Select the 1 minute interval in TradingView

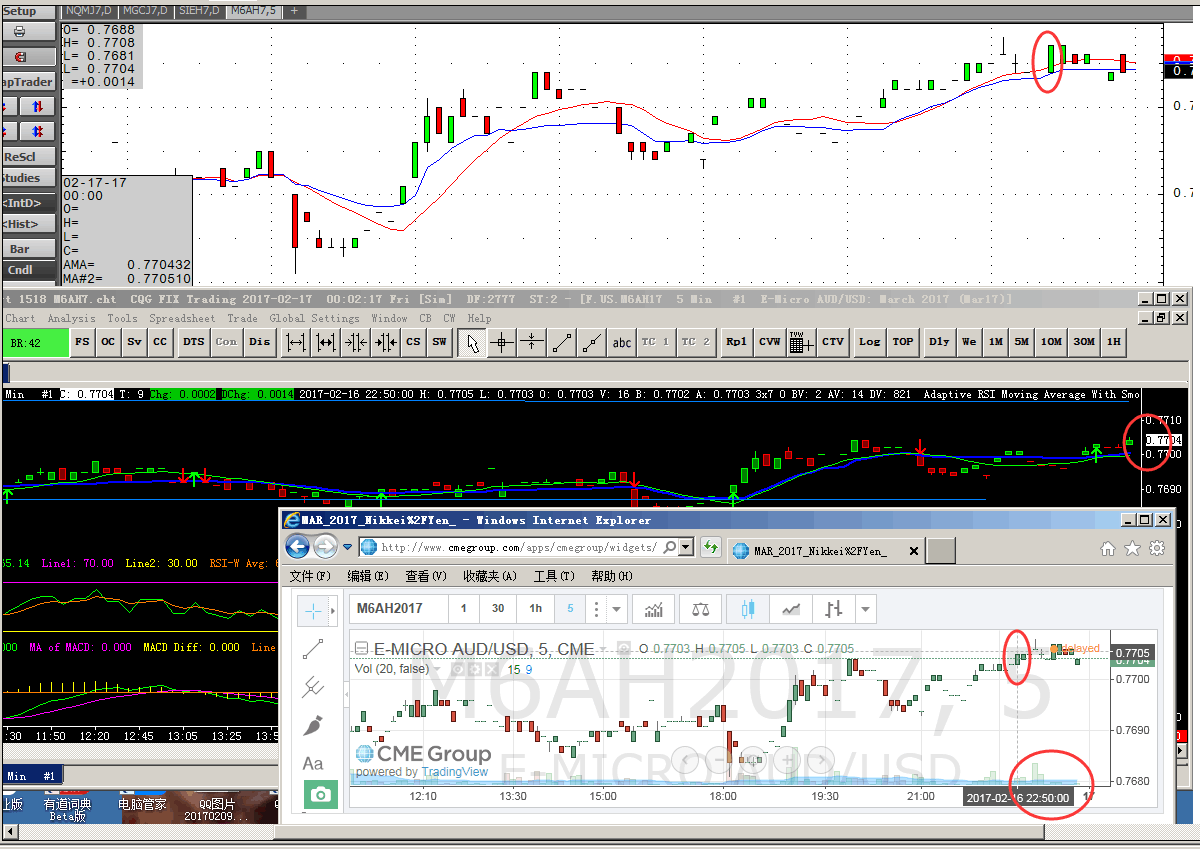click(x=463, y=608)
